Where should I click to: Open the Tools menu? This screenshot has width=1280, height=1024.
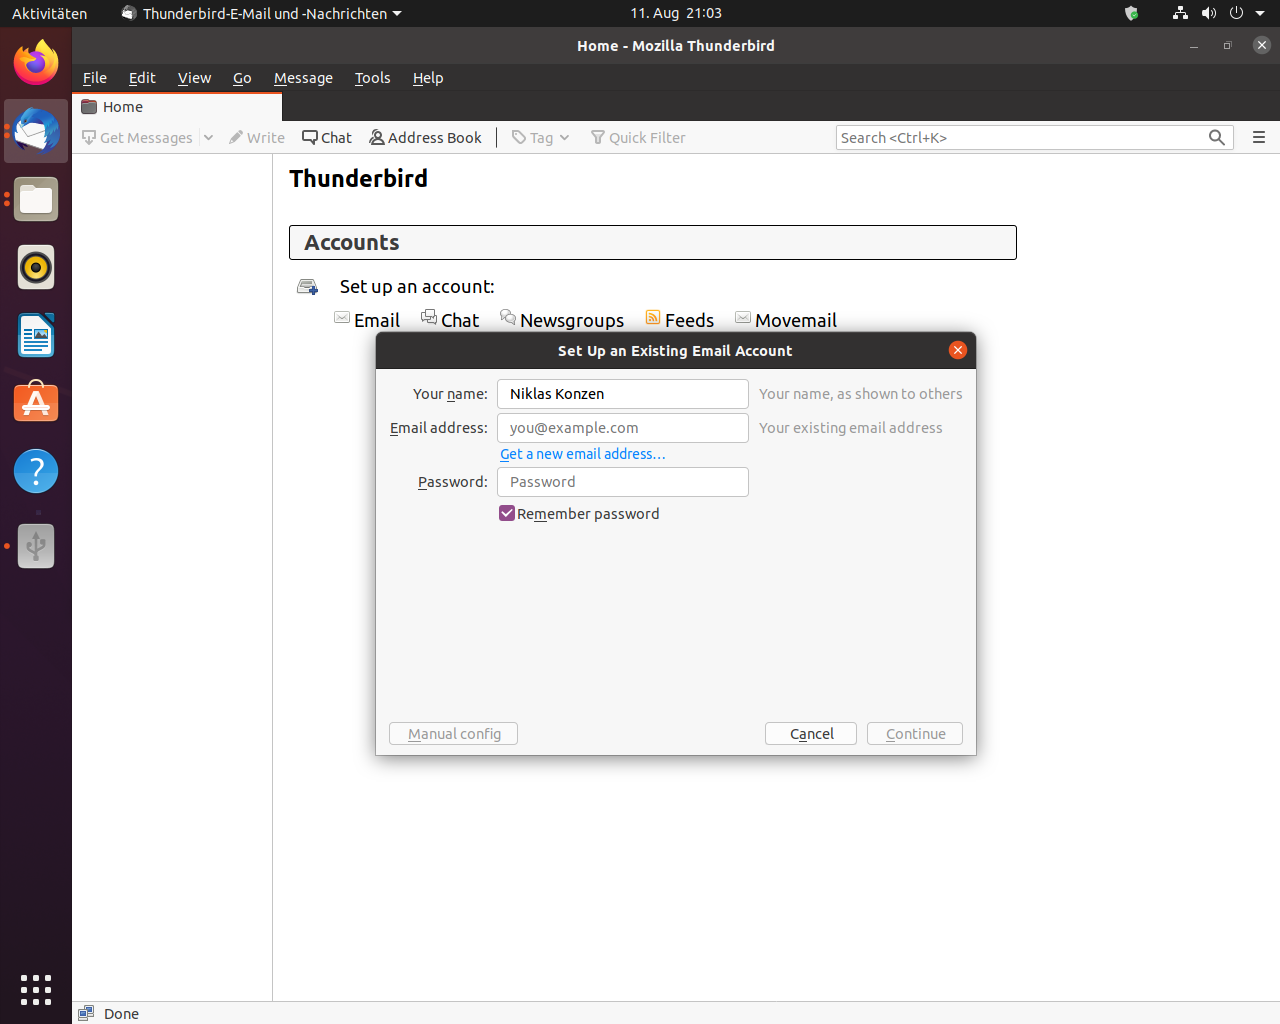pos(372,78)
